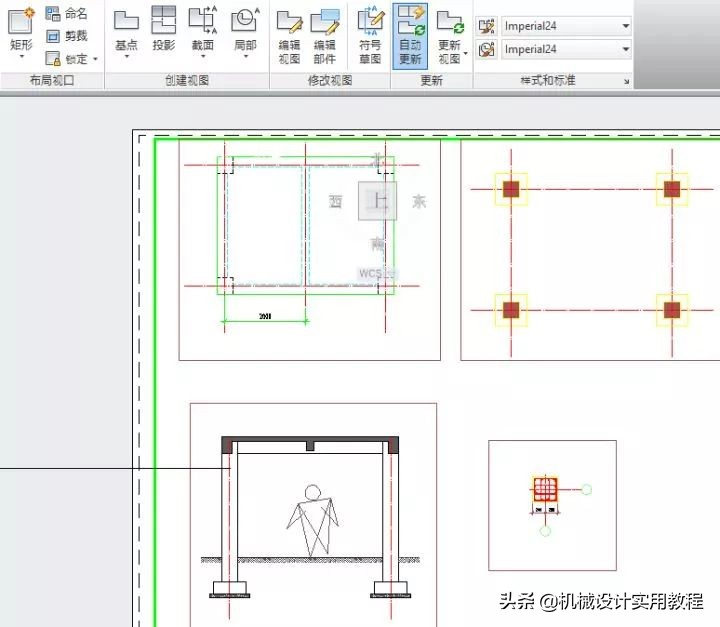Click the ViewCube 南 south label
The height and width of the screenshot is (627, 720).
pyautogui.click(x=377, y=243)
